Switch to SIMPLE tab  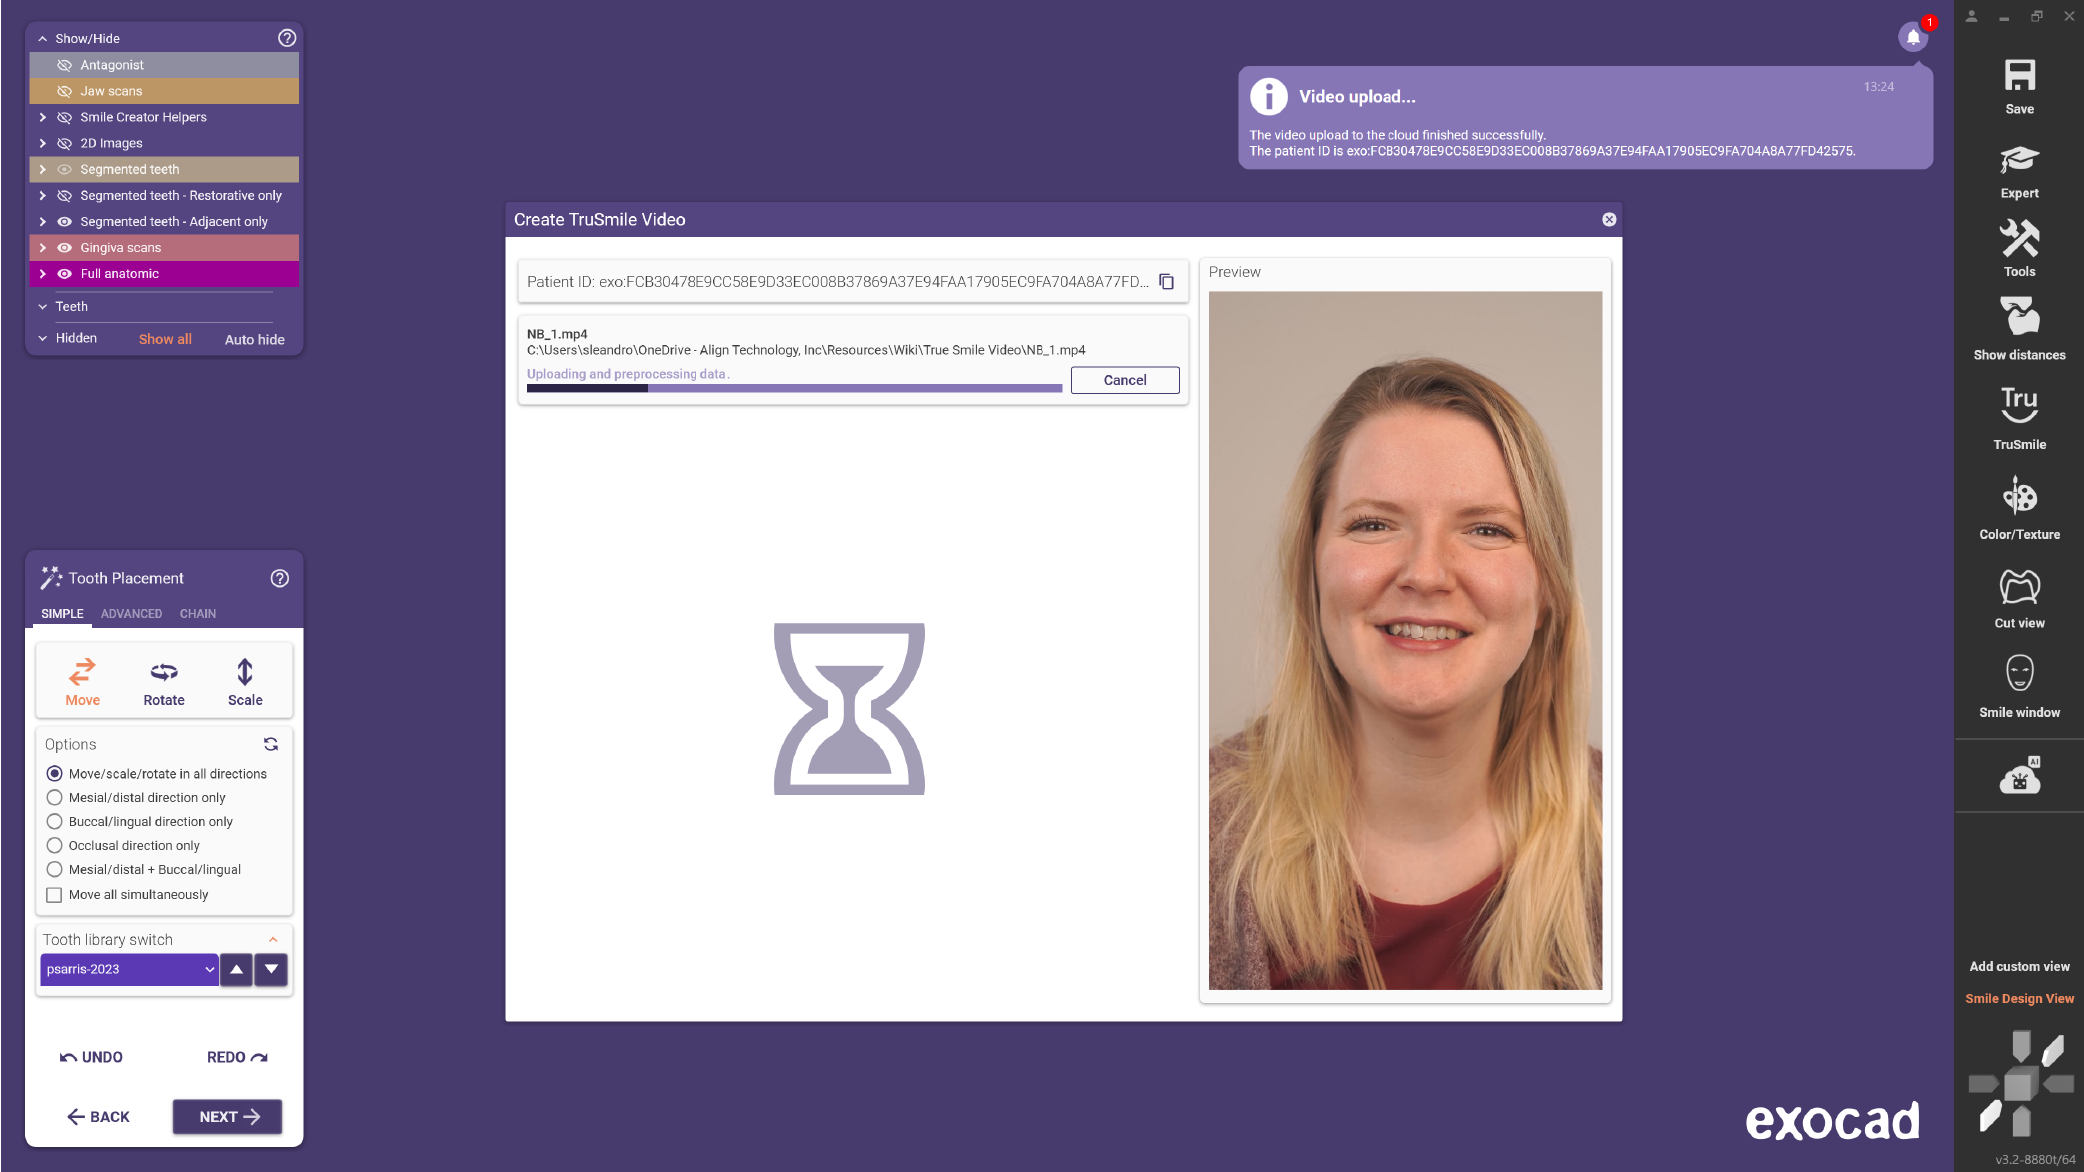[62, 614]
